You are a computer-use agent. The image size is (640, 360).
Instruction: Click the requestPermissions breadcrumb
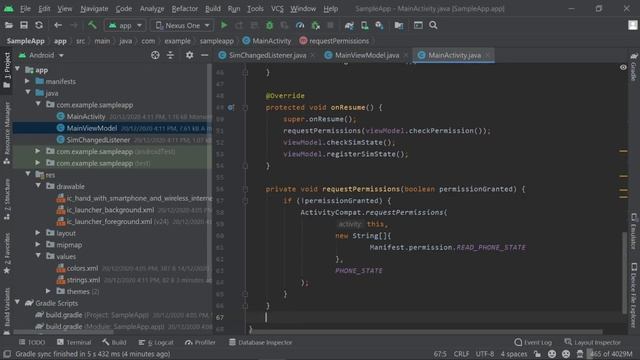click(x=334, y=41)
